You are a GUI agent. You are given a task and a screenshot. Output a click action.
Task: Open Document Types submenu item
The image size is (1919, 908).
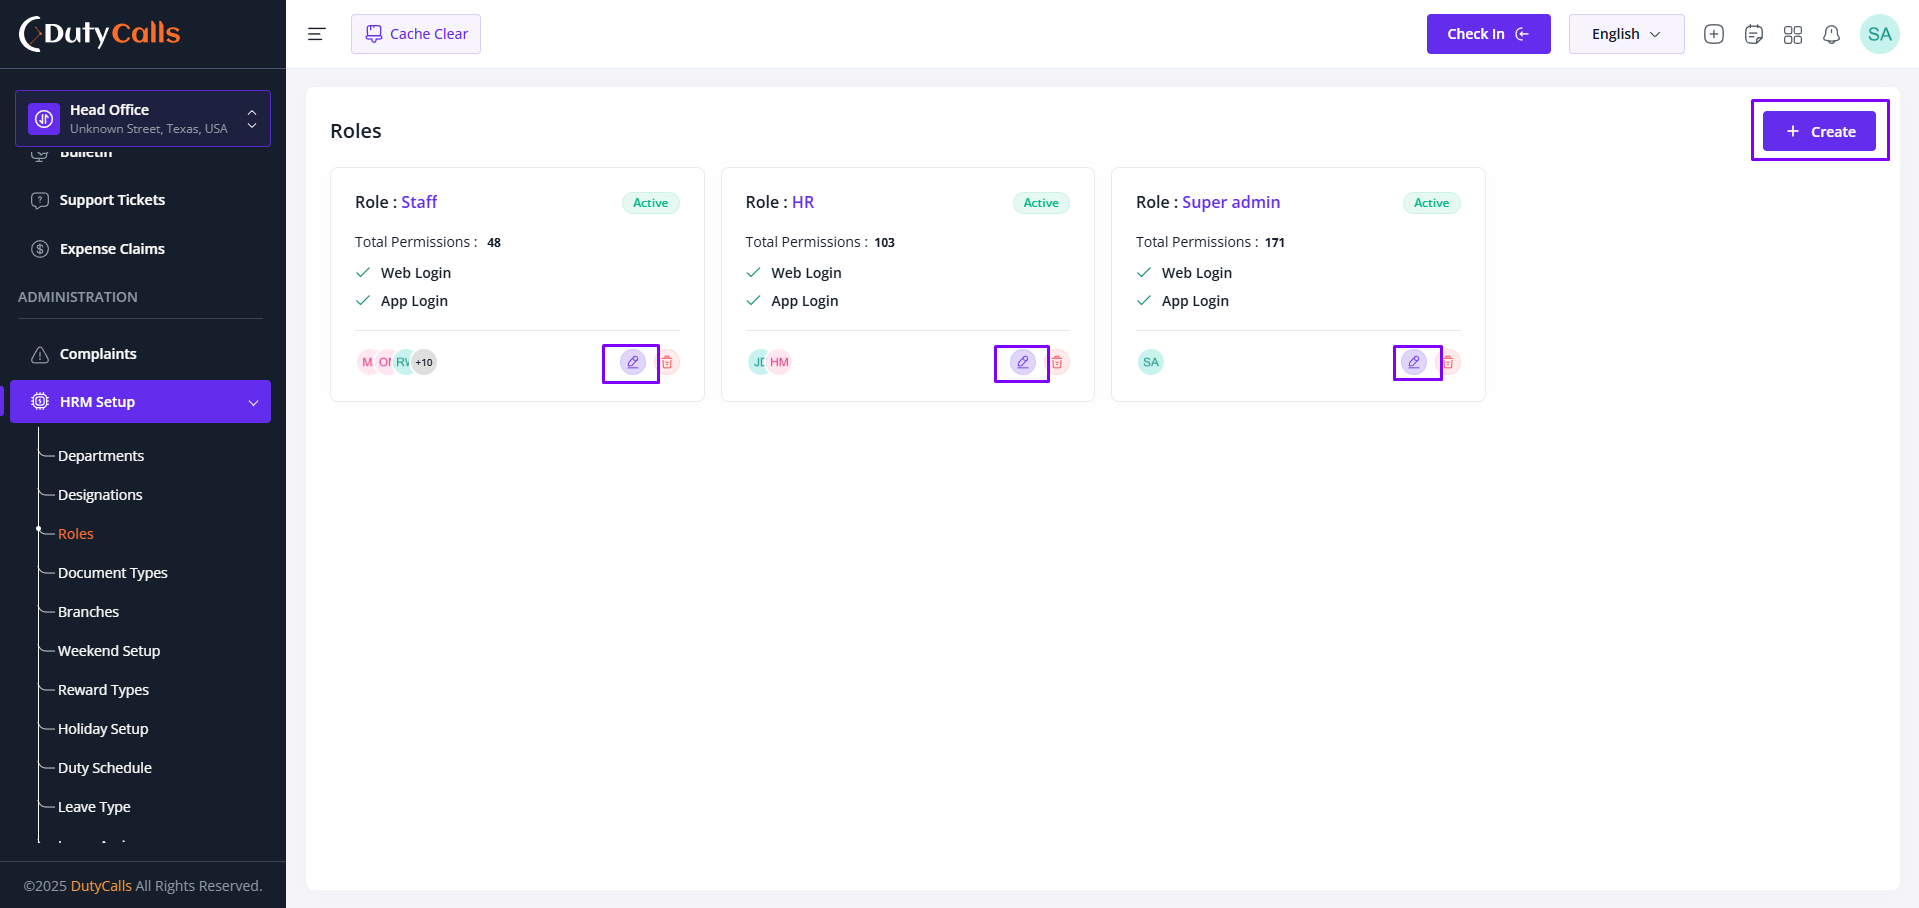tap(113, 573)
